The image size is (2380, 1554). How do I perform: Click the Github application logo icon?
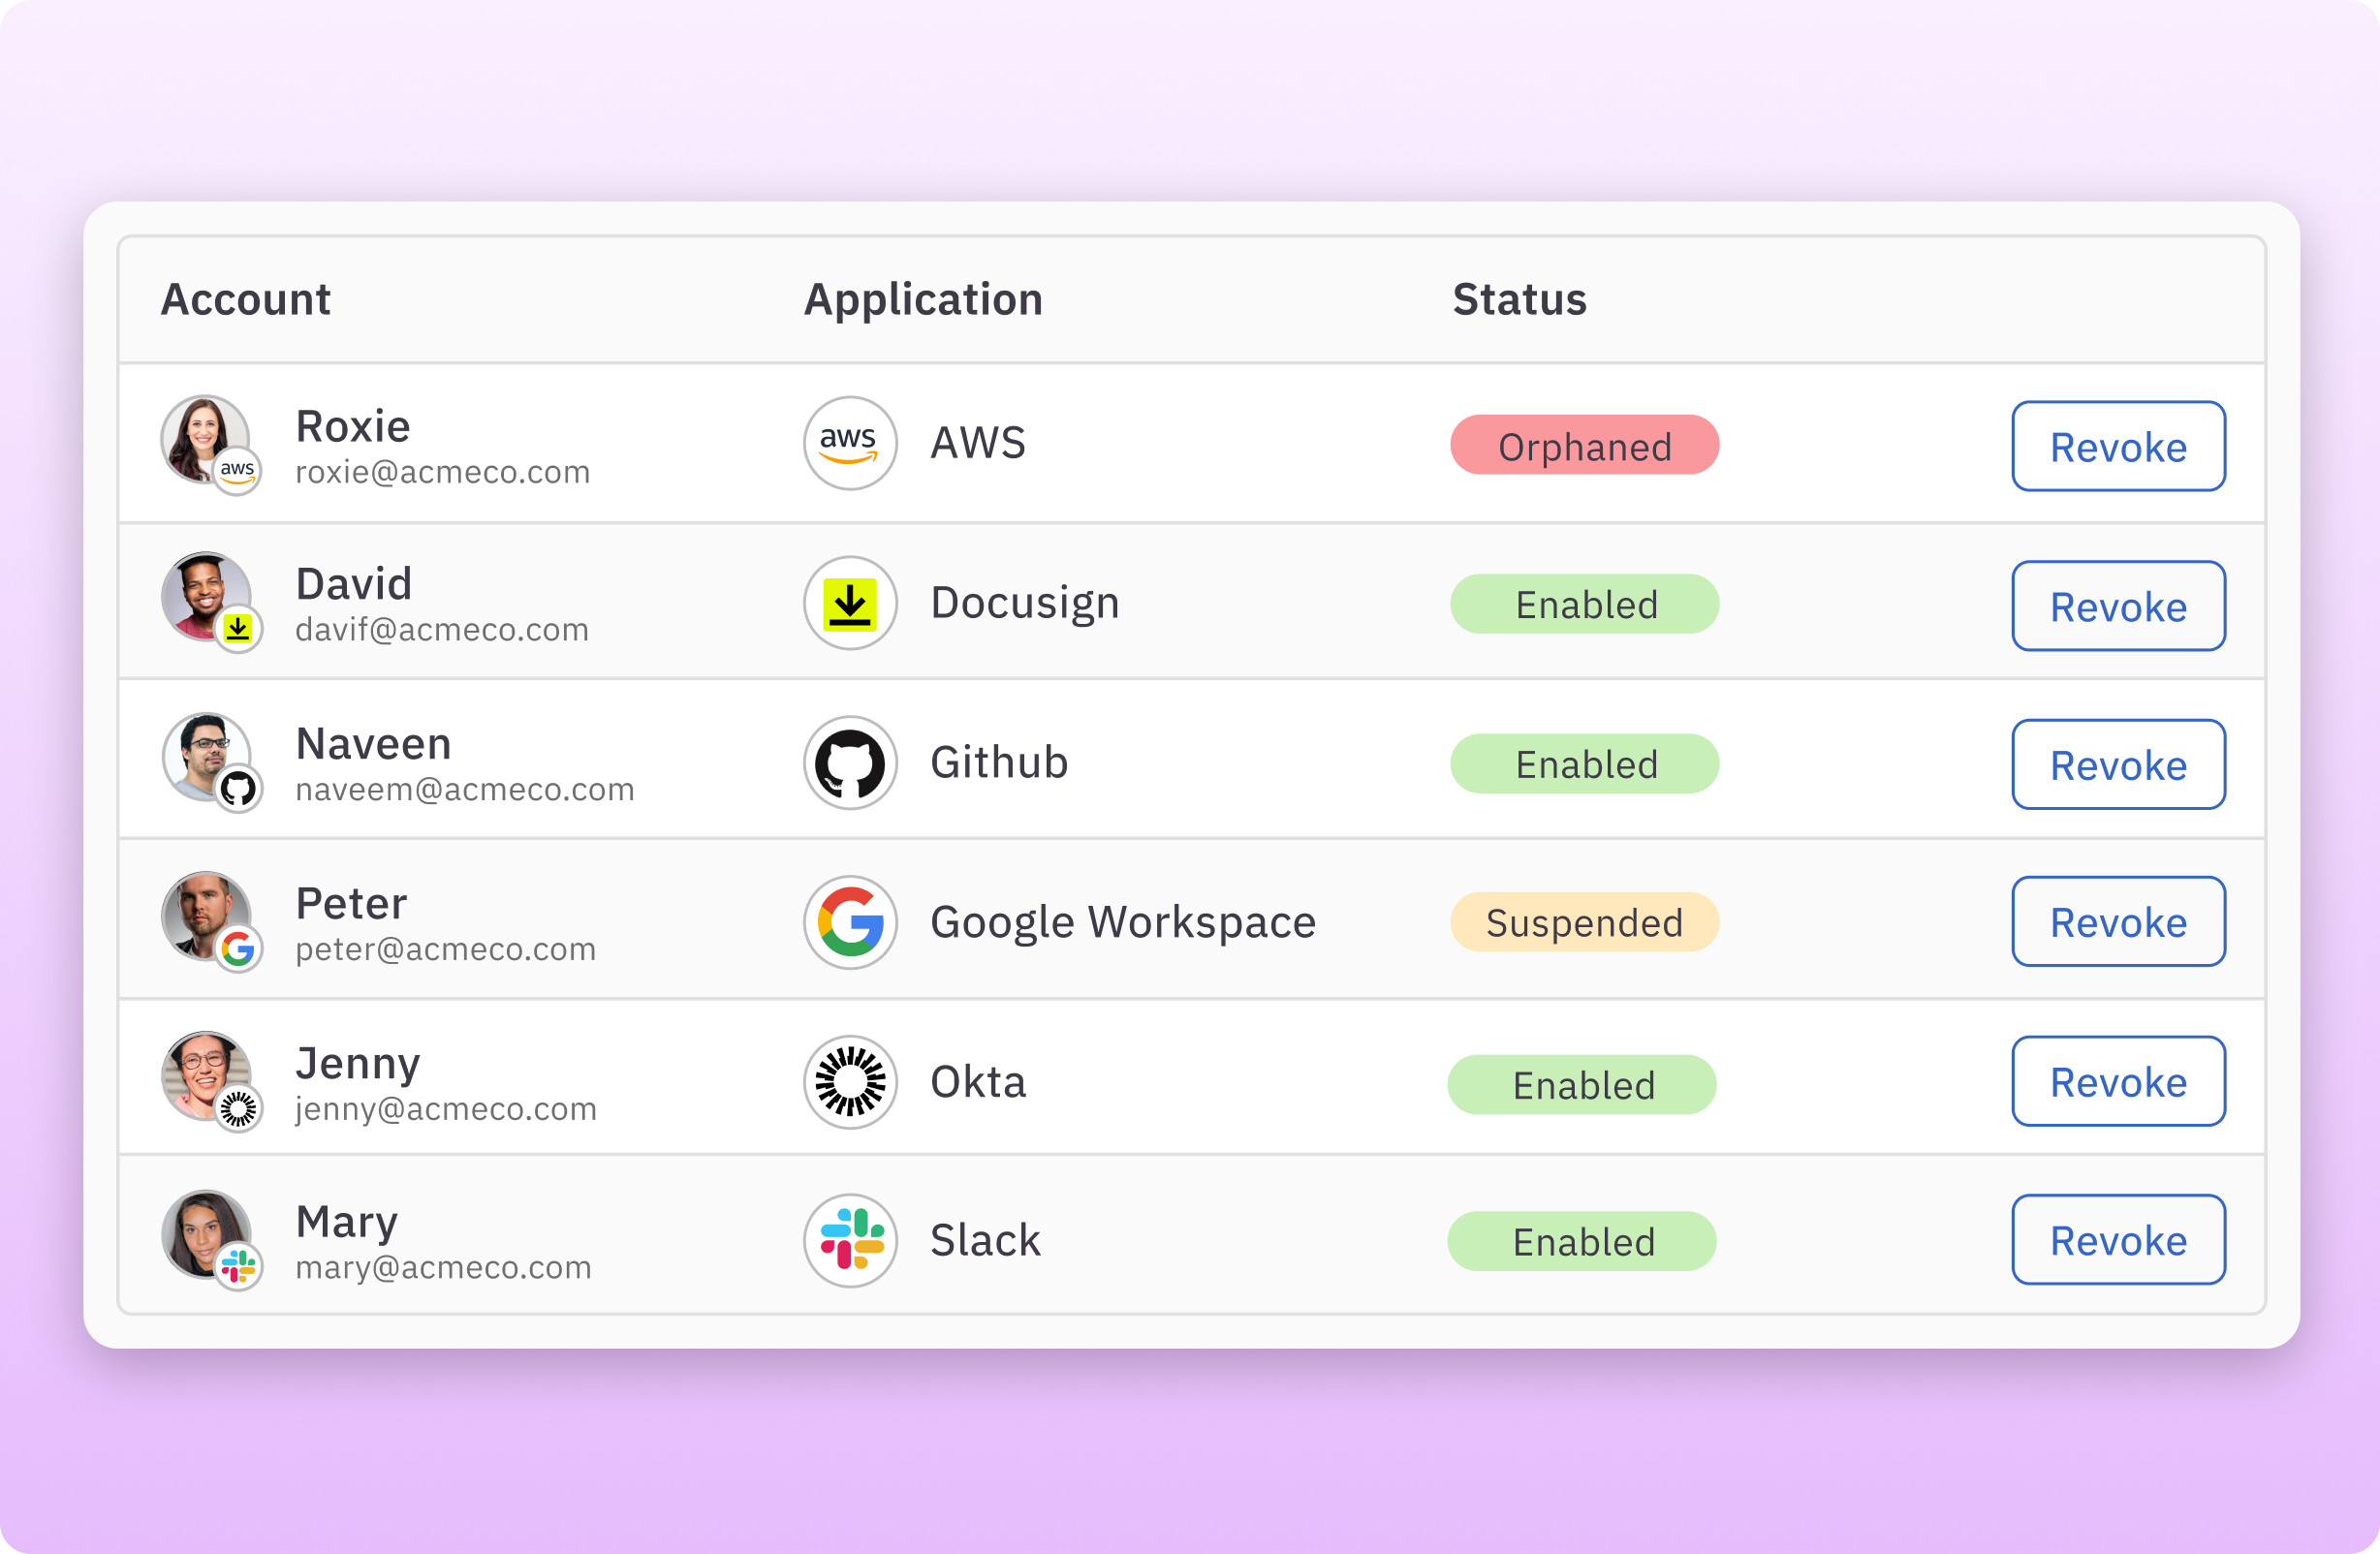pos(849,763)
